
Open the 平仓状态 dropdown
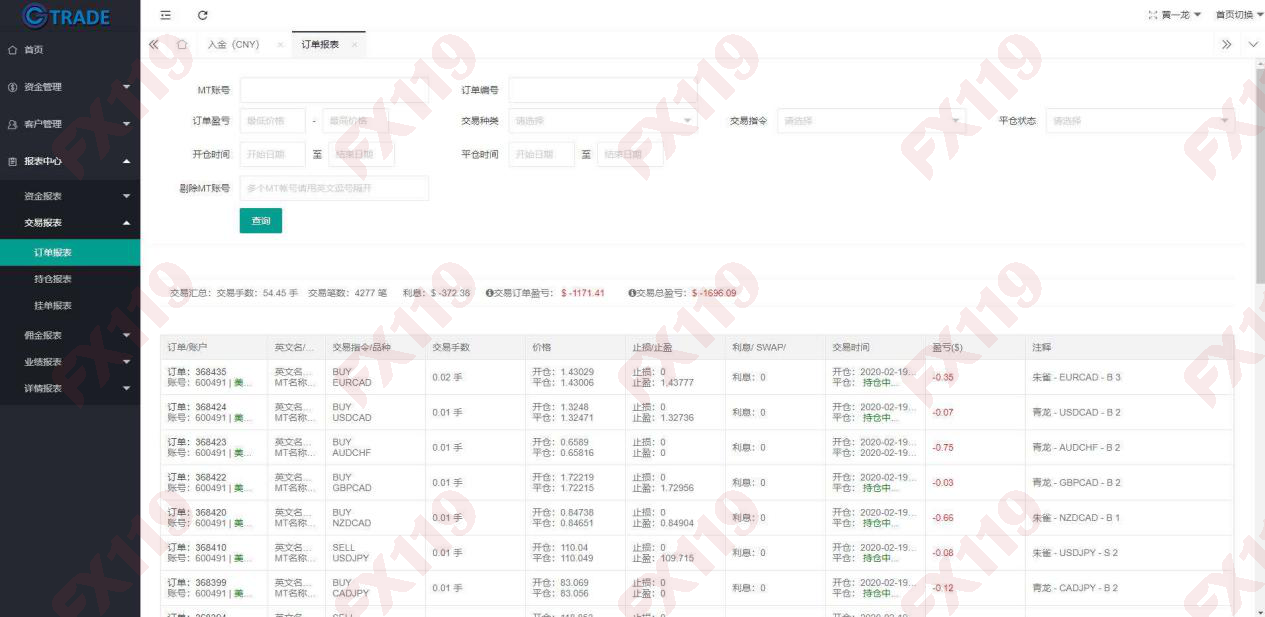1140,121
